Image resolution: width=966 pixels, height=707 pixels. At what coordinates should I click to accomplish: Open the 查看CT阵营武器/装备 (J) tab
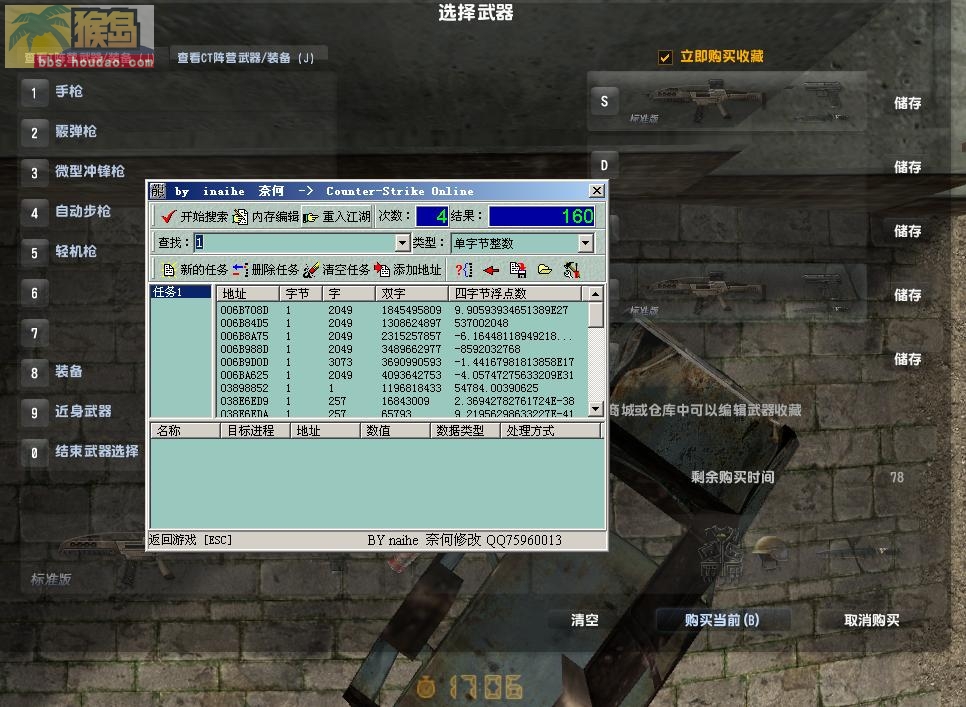[246, 58]
